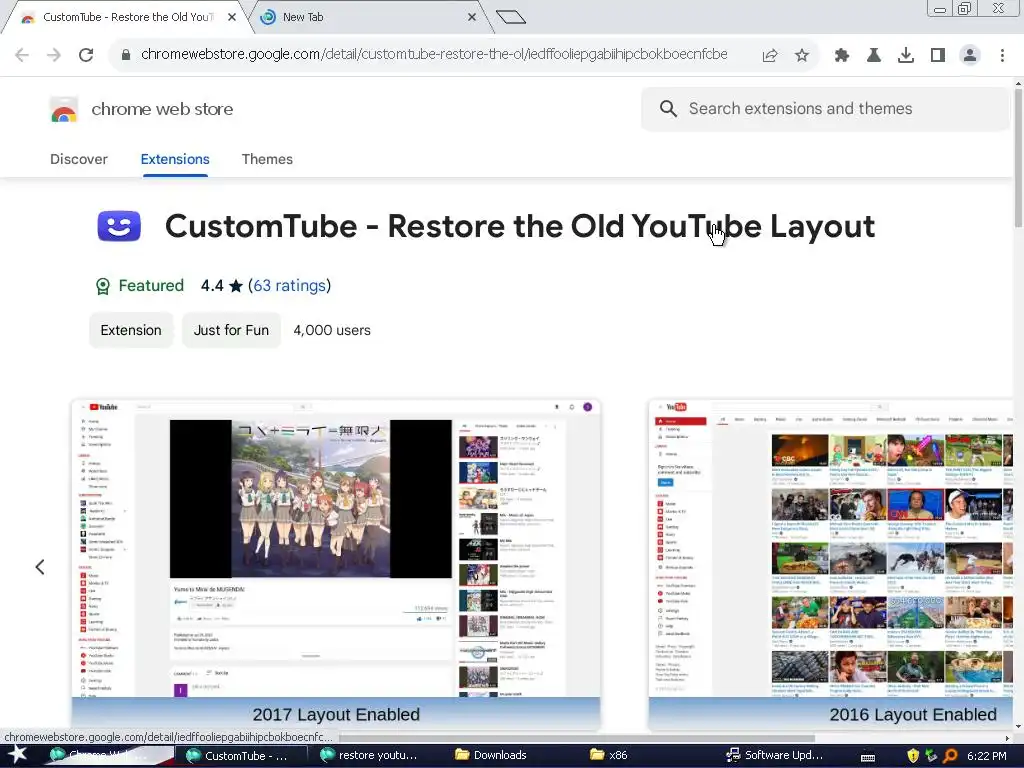Switch to restore youtu... taskbar window
This screenshot has width=1024, height=768.
click(x=370, y=756)
